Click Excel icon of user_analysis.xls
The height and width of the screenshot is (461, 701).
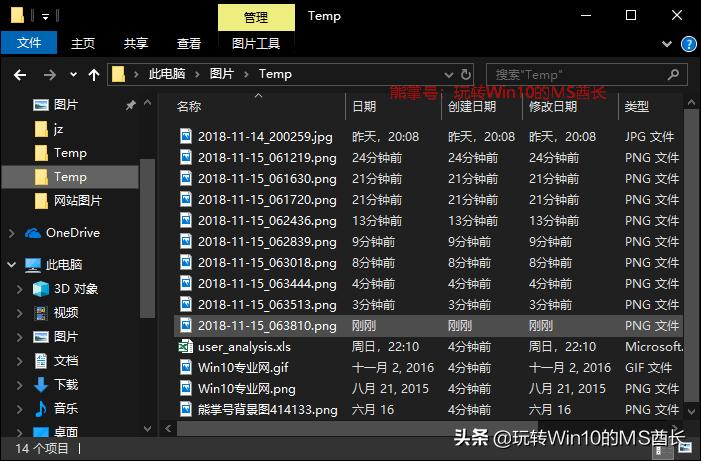(x=186, y=347)
